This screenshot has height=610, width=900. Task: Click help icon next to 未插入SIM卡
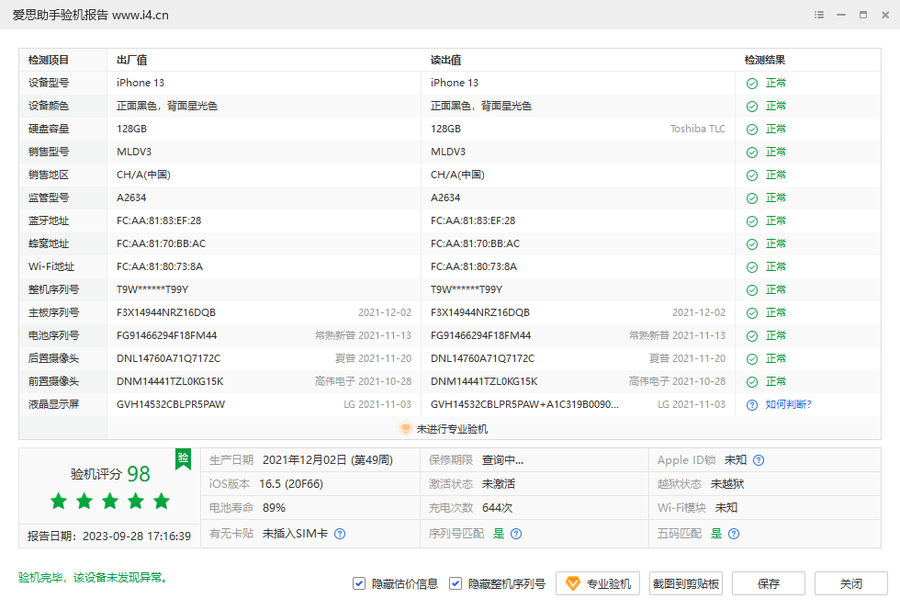point(340,534)
